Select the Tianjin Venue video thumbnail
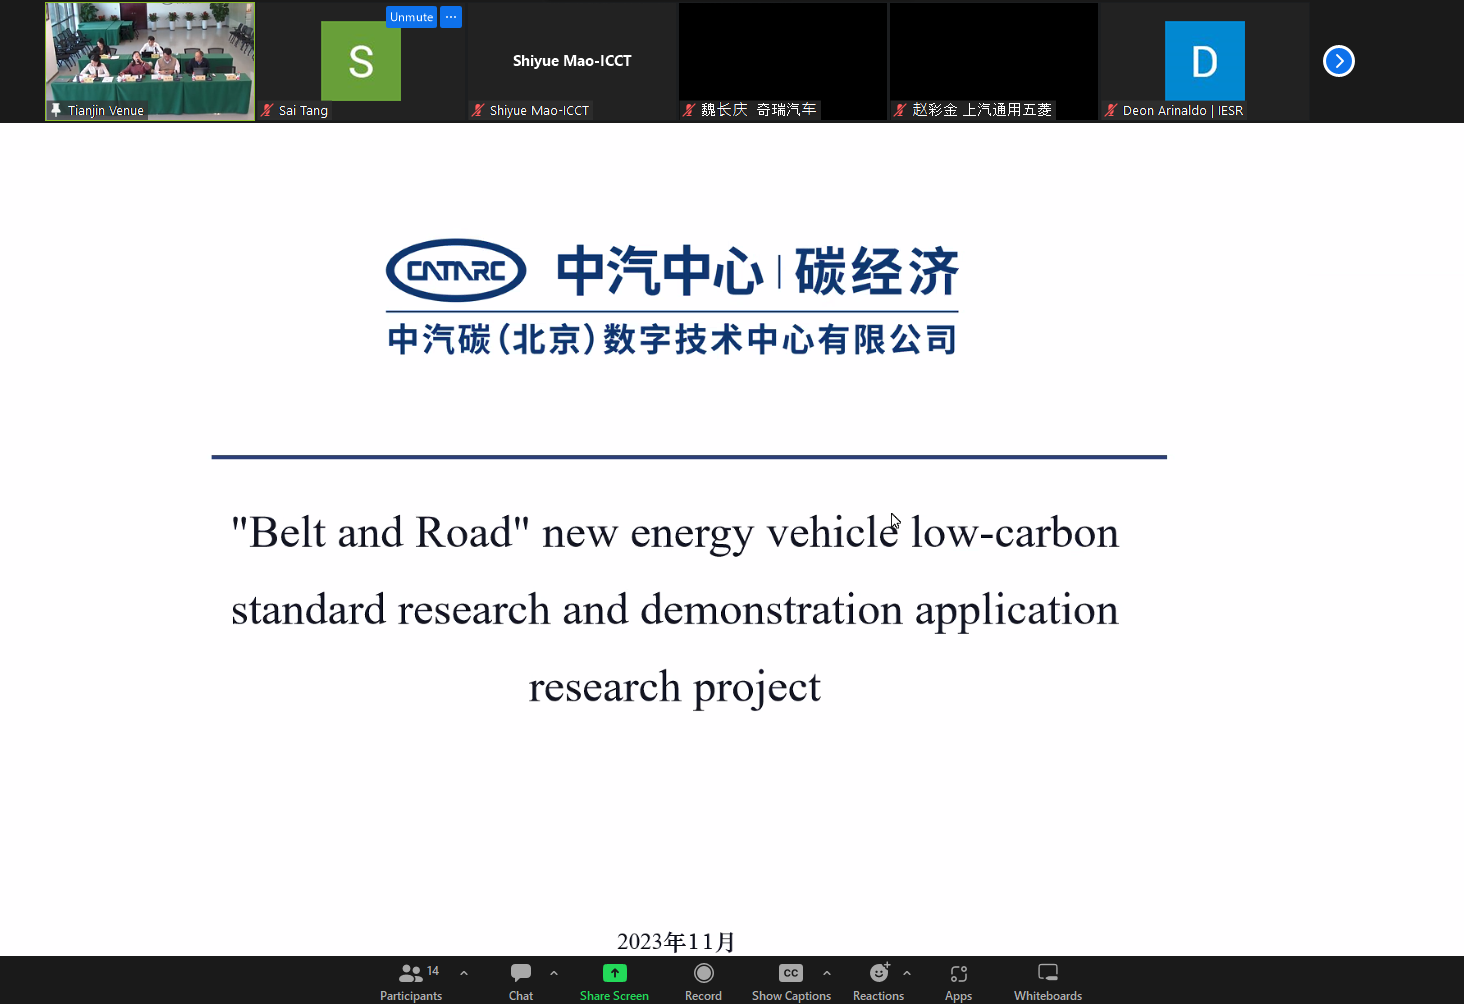This screenshot has width=1464, height=1004. point(150,55)
